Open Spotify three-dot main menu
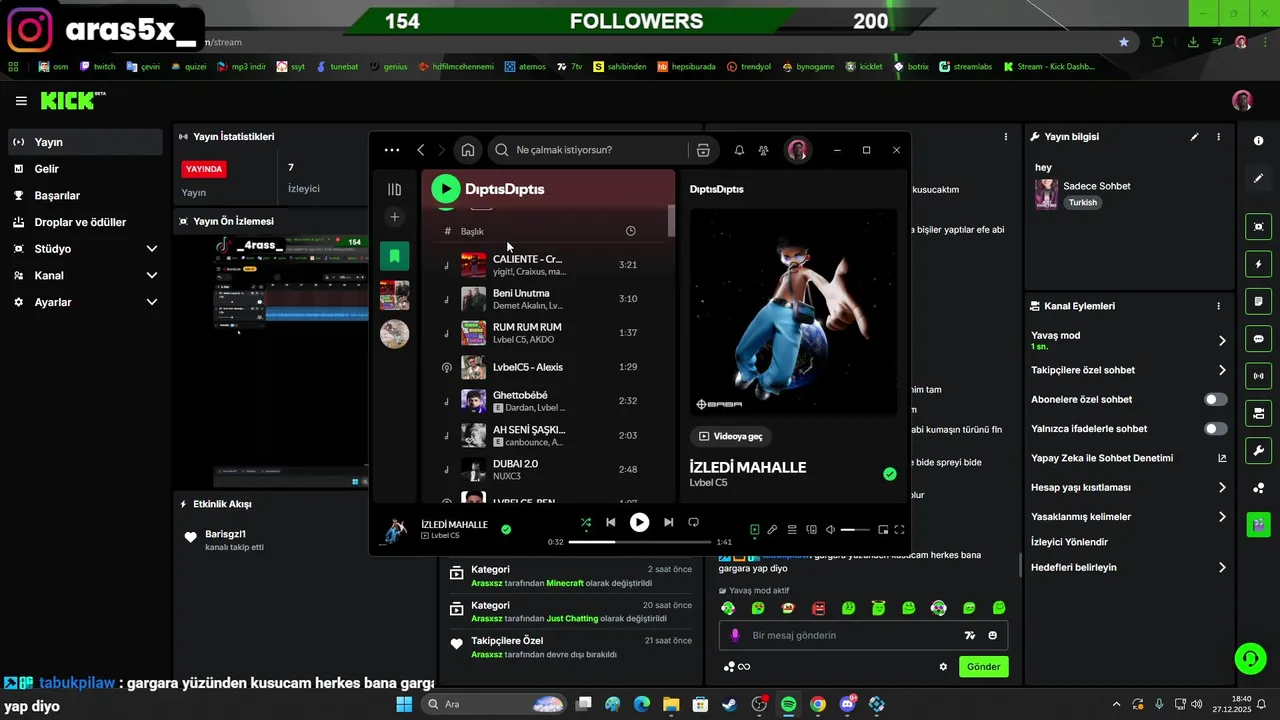Screen dimensions: 1280x720 pos(392,150)
